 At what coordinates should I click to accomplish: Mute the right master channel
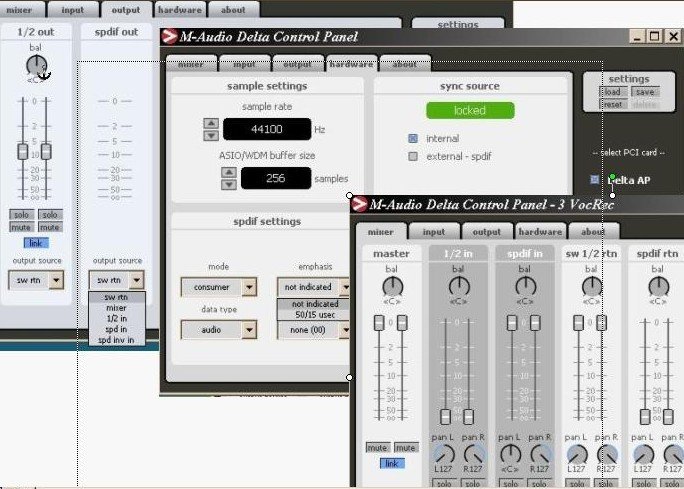coord(406,448)
